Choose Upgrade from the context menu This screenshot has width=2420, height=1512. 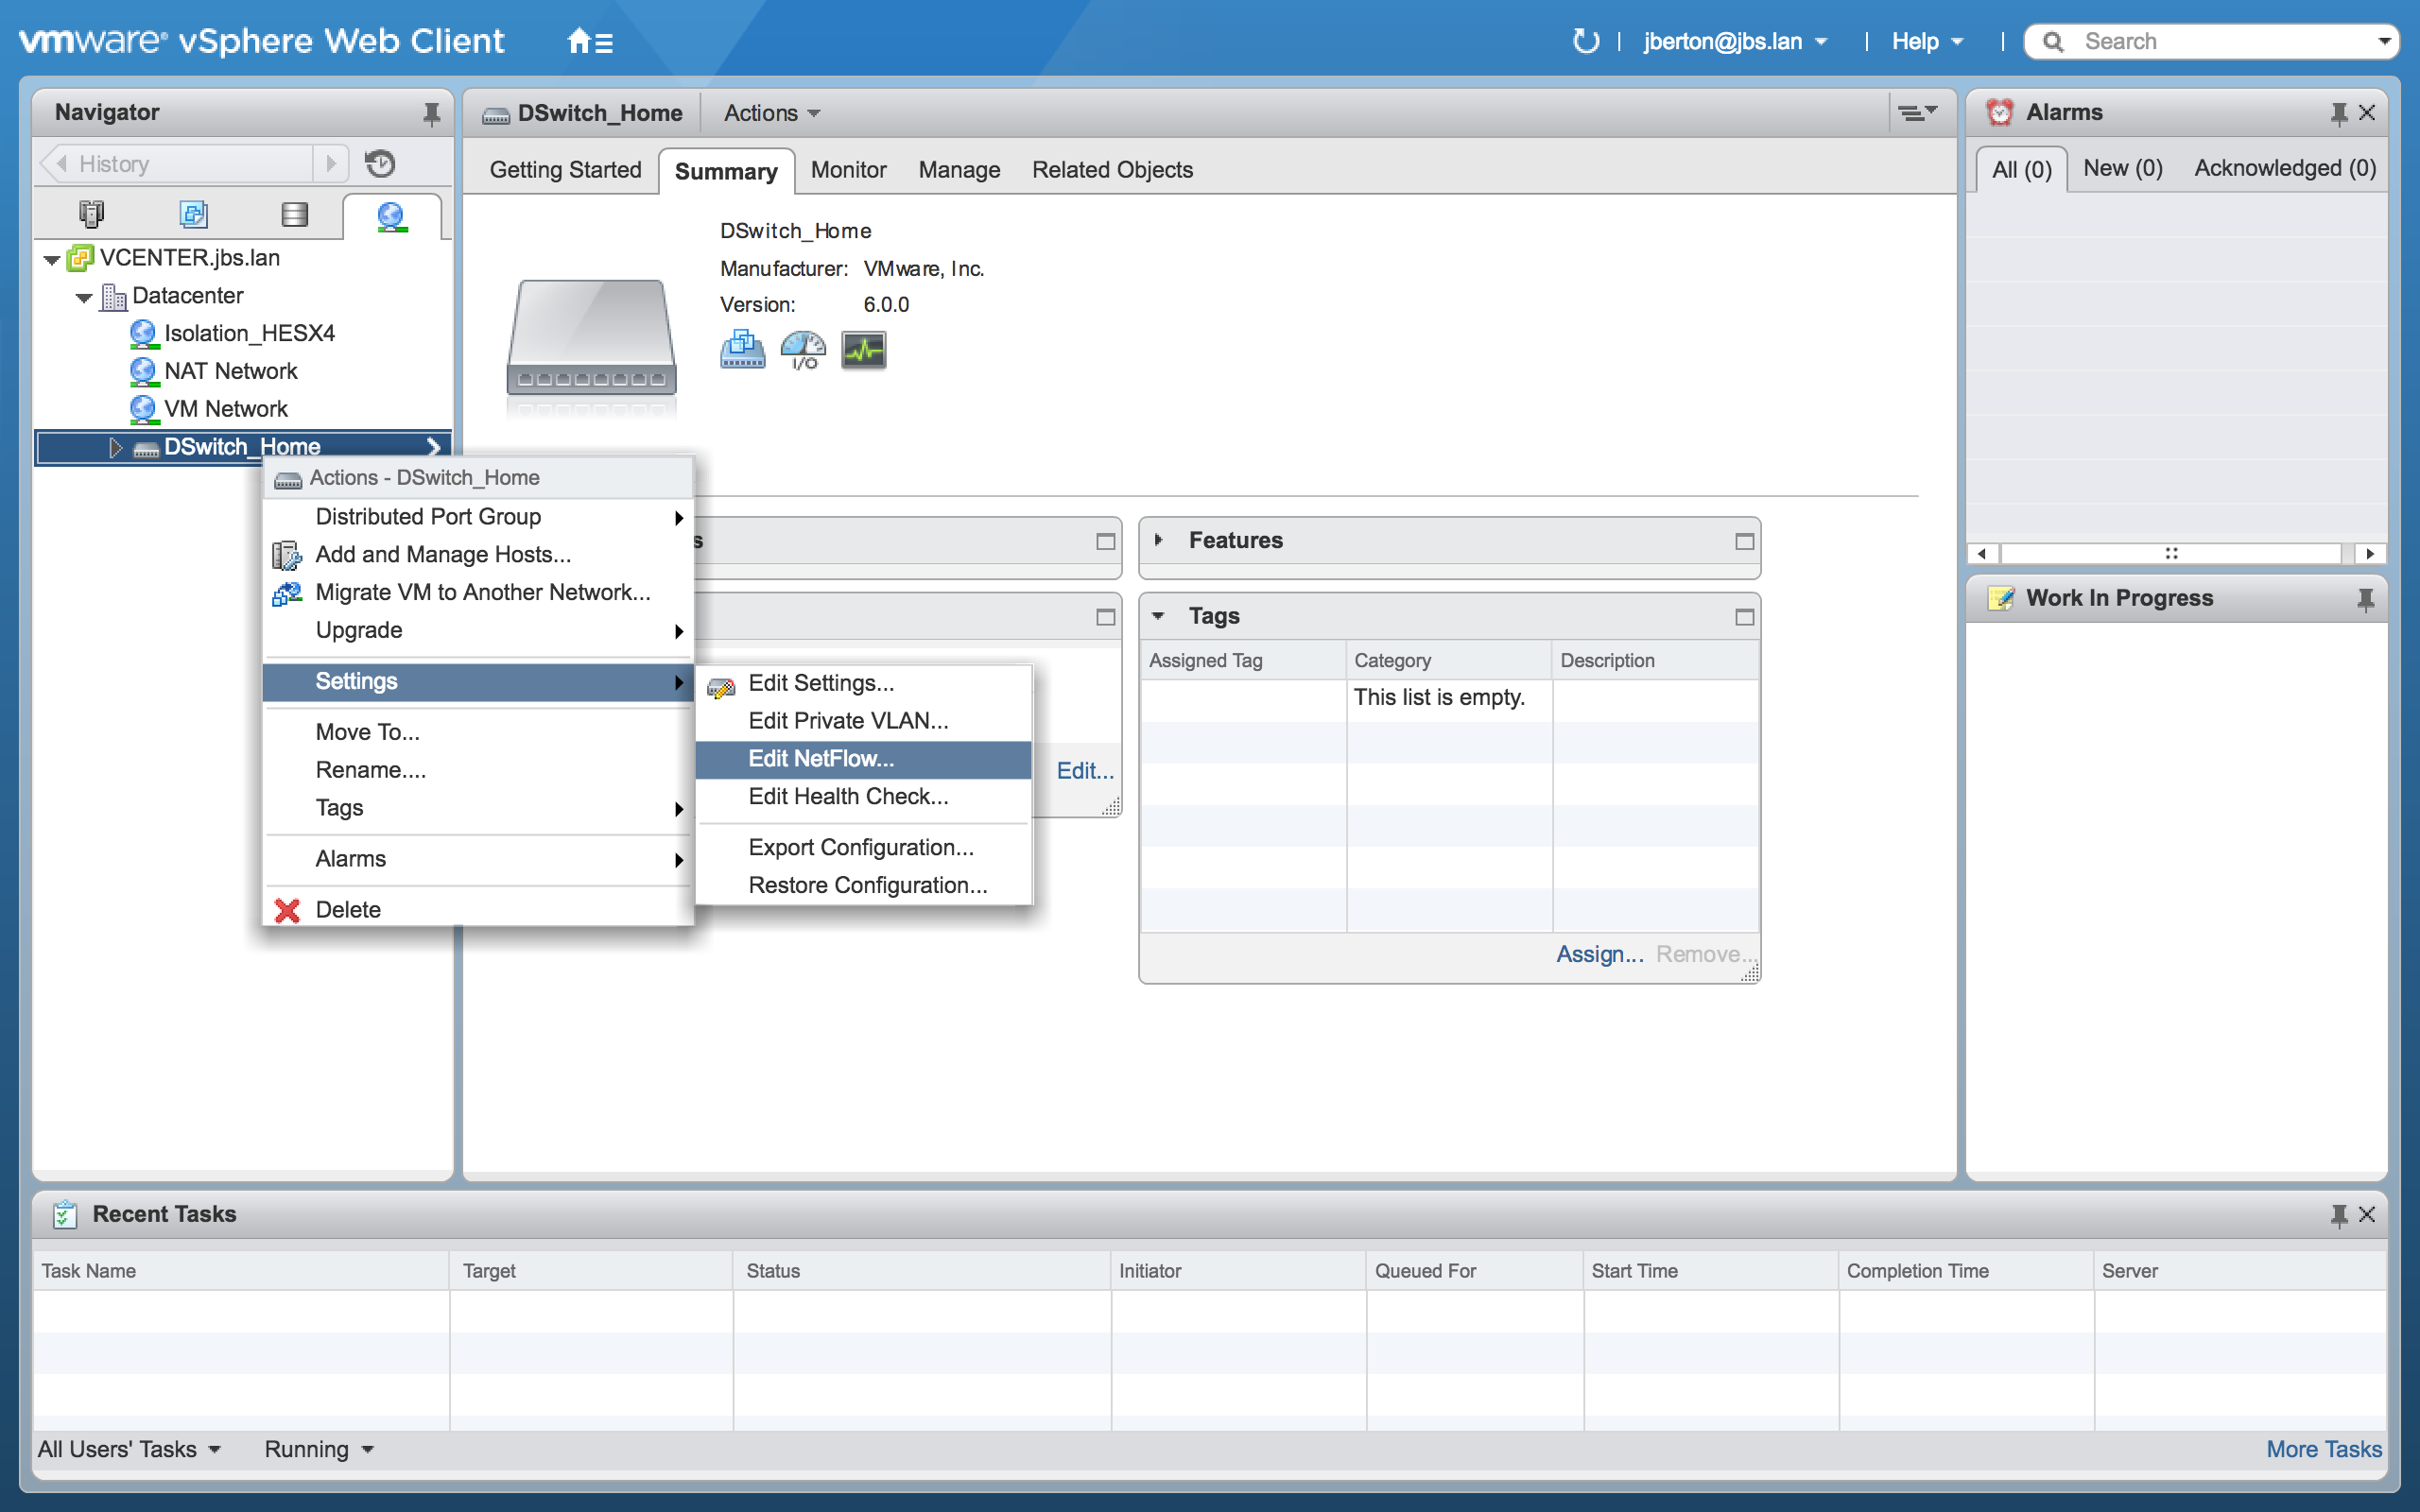(x=478, y=630)
